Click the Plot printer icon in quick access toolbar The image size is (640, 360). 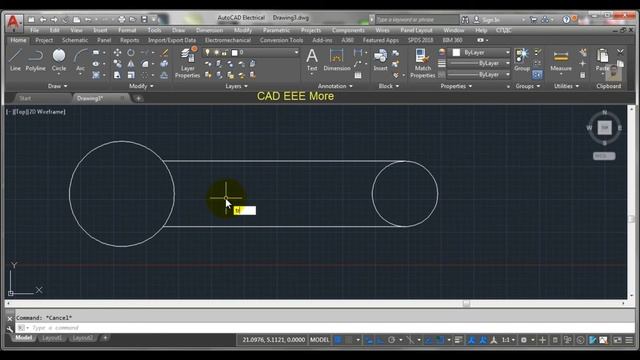coord(121,19)
